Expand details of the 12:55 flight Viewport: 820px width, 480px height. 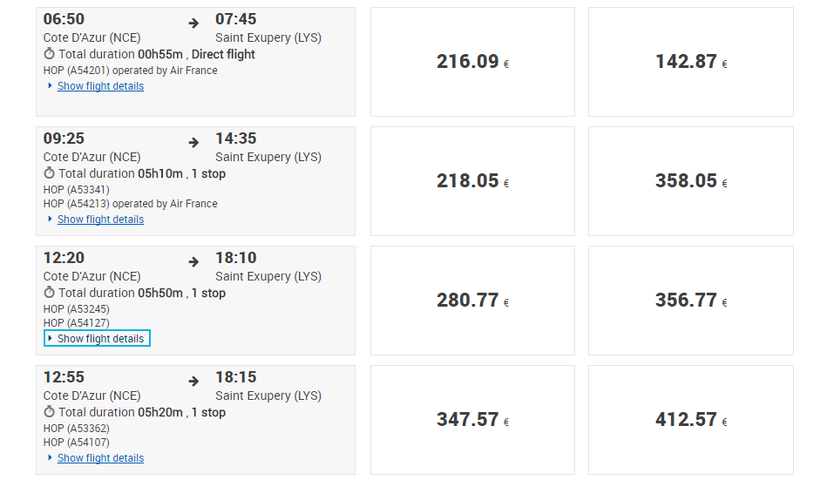click(100, 458)
